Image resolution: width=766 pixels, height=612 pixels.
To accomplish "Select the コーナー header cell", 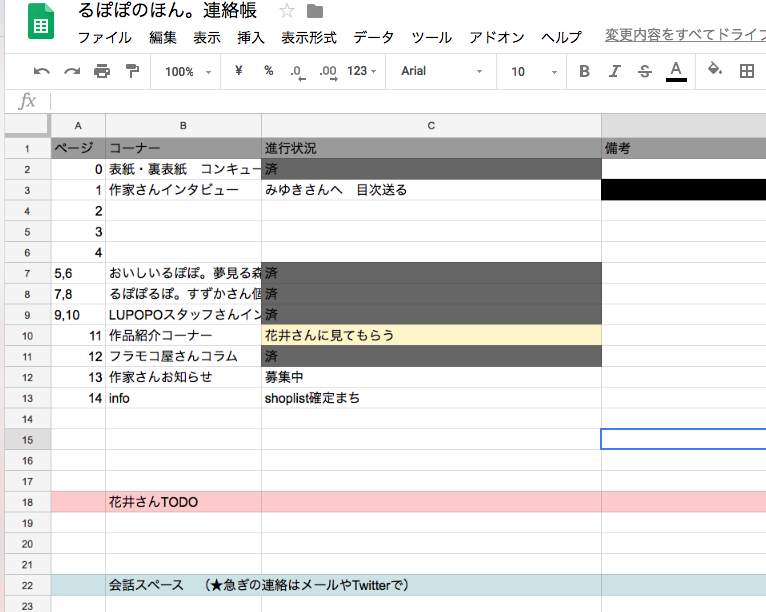I will click(183, 148).
